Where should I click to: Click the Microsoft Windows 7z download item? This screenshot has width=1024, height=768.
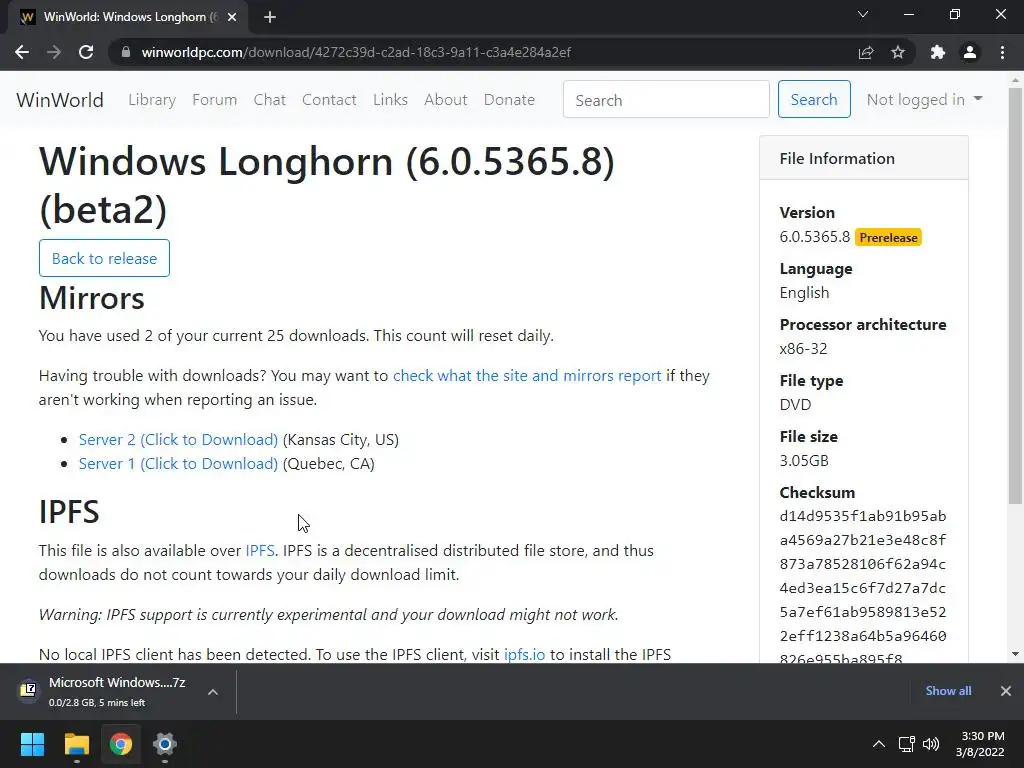tap(117, 691)
